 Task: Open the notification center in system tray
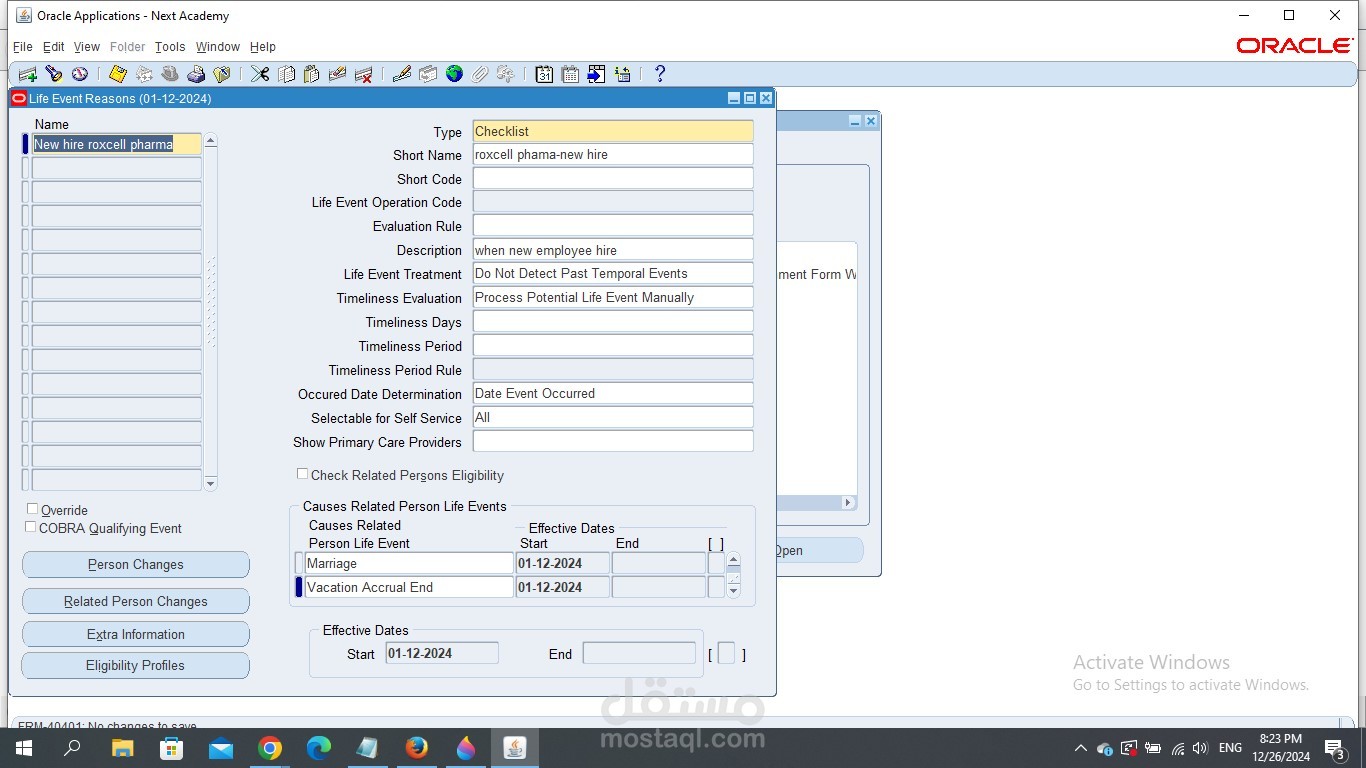(1334, 747)
